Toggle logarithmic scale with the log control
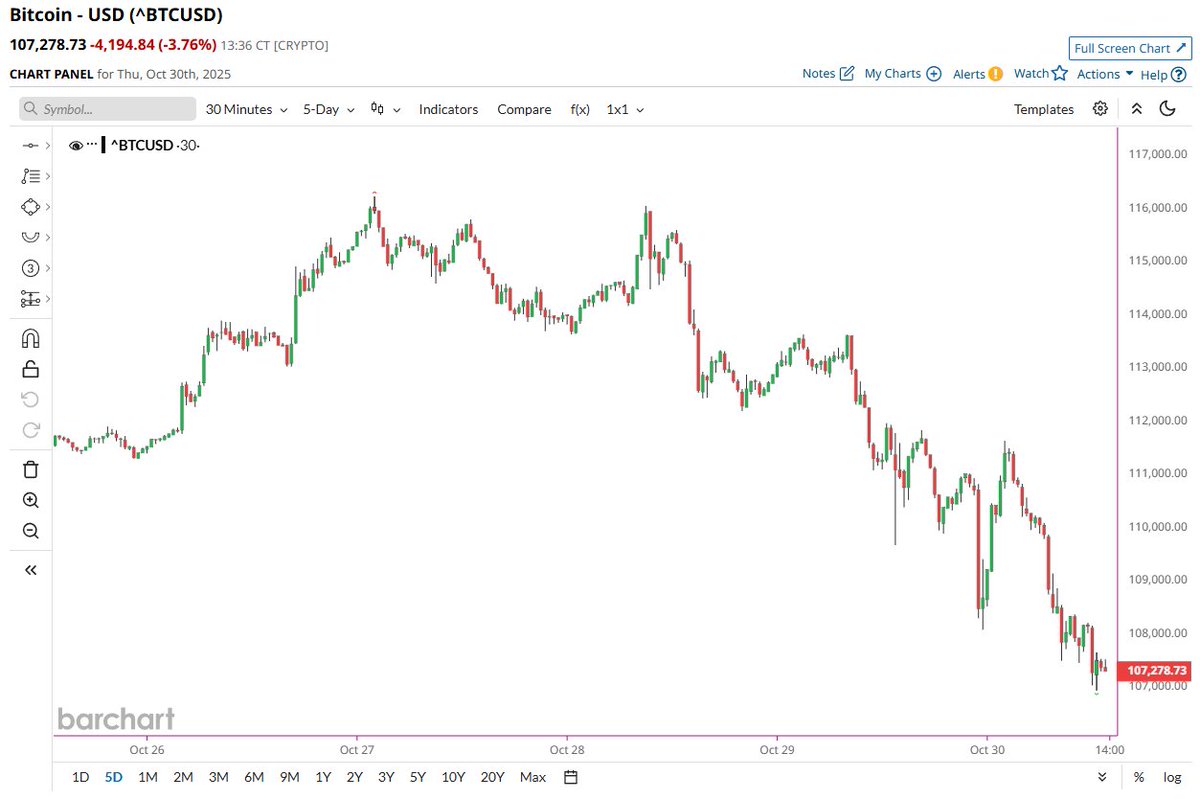Viewport: 1200px width, 799px height. point(1171,777)
